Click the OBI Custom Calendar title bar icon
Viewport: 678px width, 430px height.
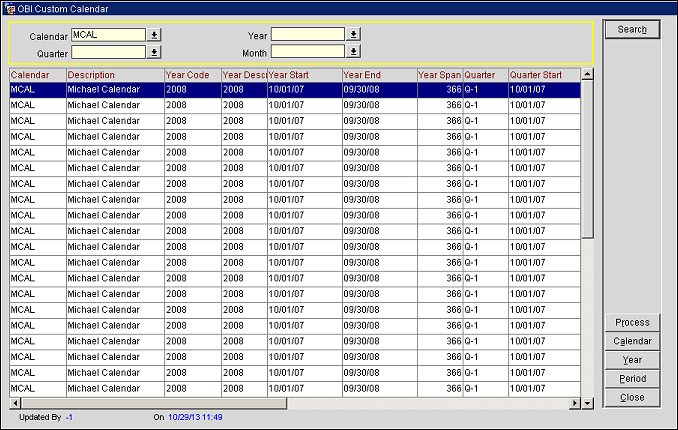[9, 8]
